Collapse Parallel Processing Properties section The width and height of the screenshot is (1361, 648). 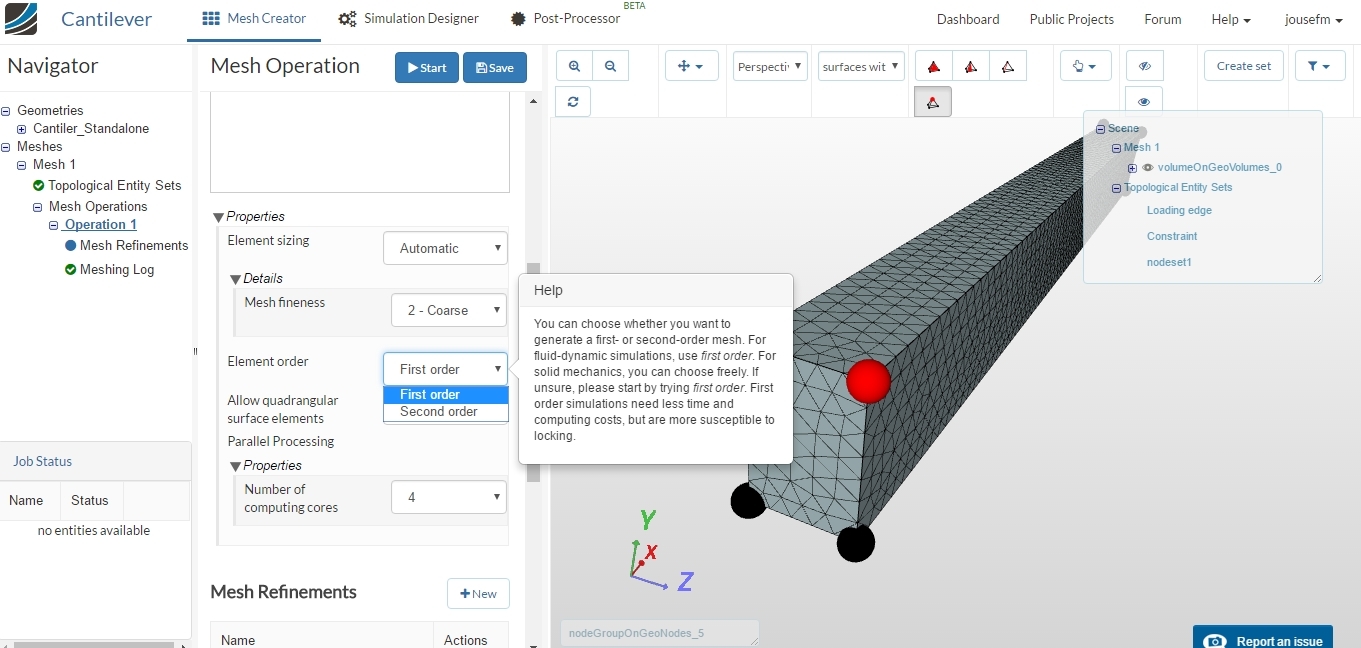[235, 466]
